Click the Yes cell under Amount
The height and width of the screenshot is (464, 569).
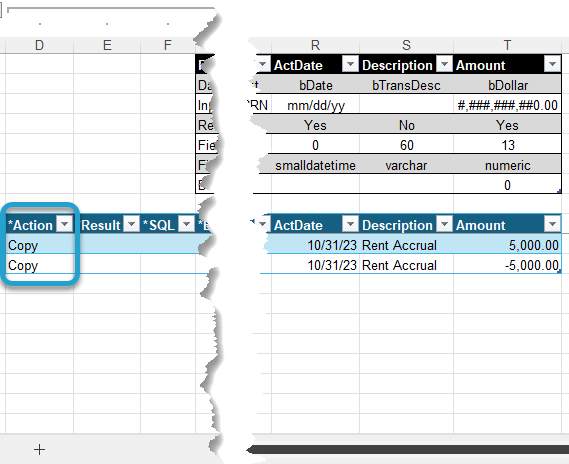click(507, 125)
